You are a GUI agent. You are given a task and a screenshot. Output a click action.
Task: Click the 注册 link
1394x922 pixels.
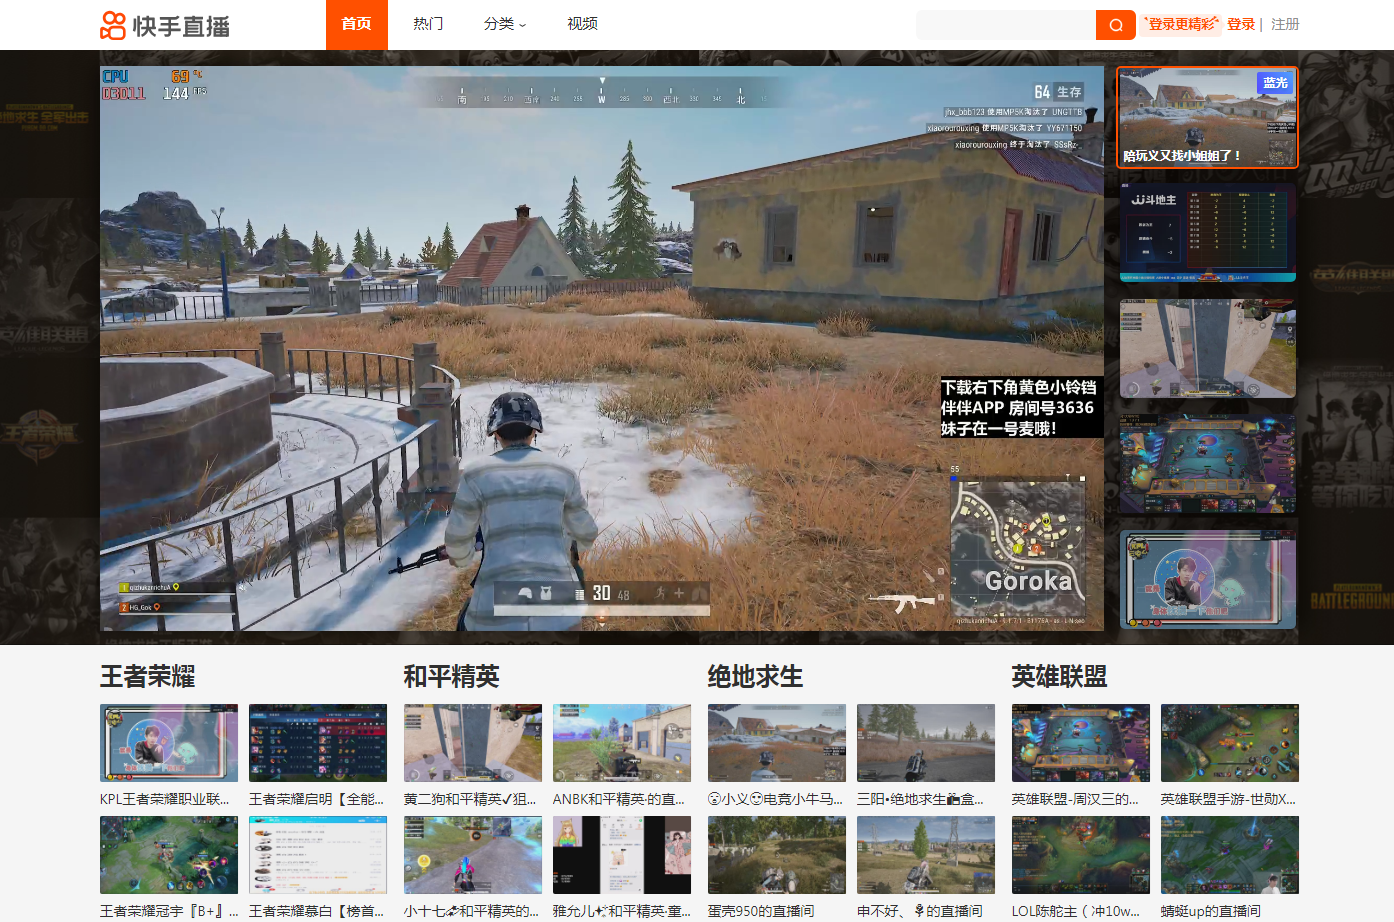[1285, 24]
